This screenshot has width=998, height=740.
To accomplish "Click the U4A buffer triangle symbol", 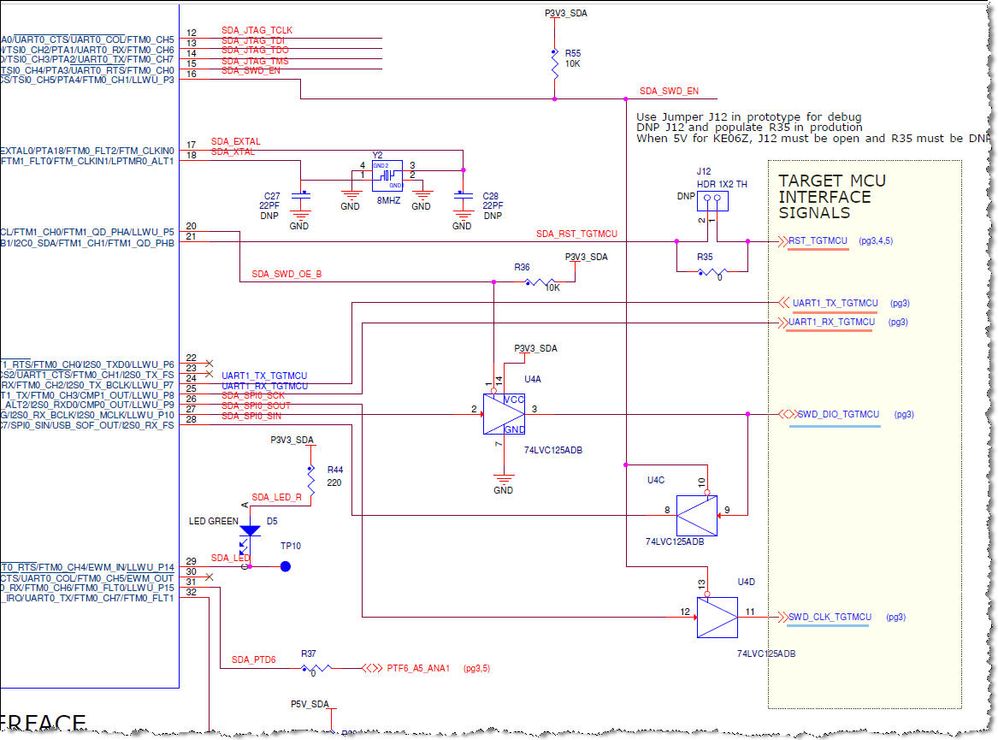I will (x=503, y=414).
